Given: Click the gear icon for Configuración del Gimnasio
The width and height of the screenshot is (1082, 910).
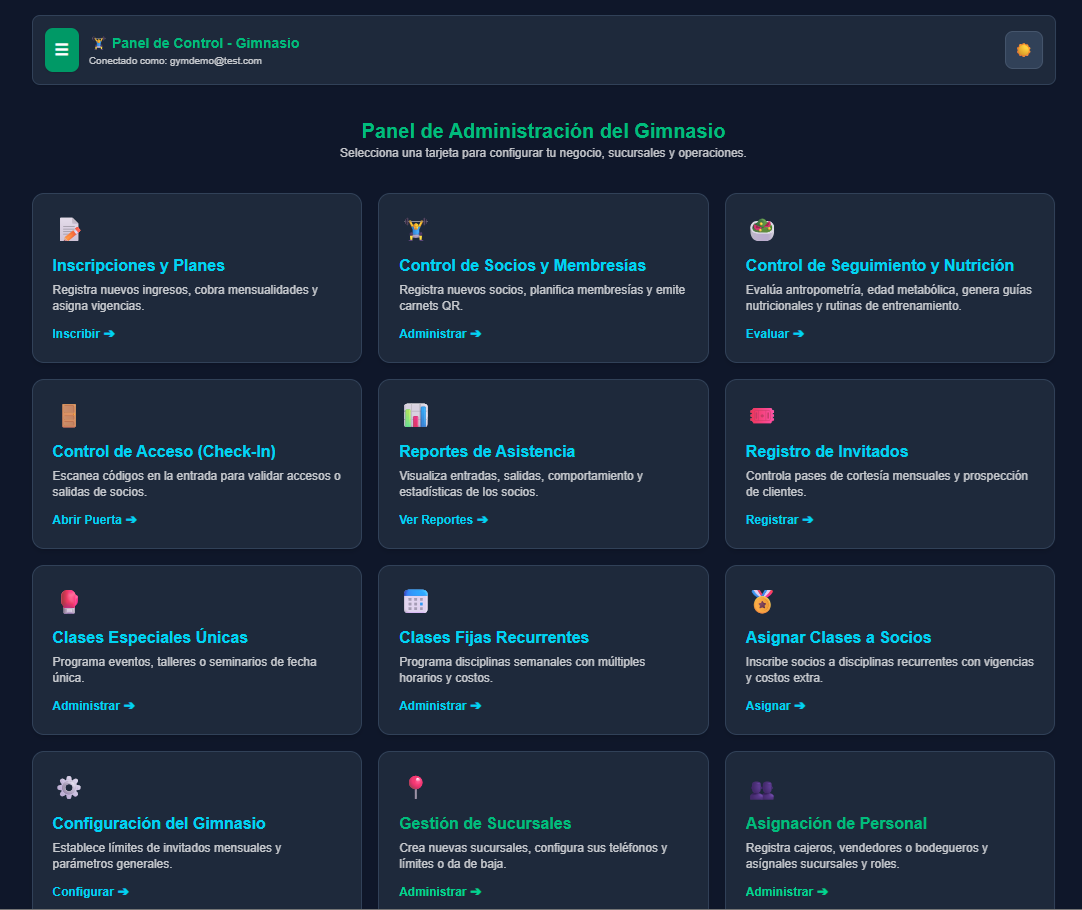Looking at the screenshot, I should point(69,787).
